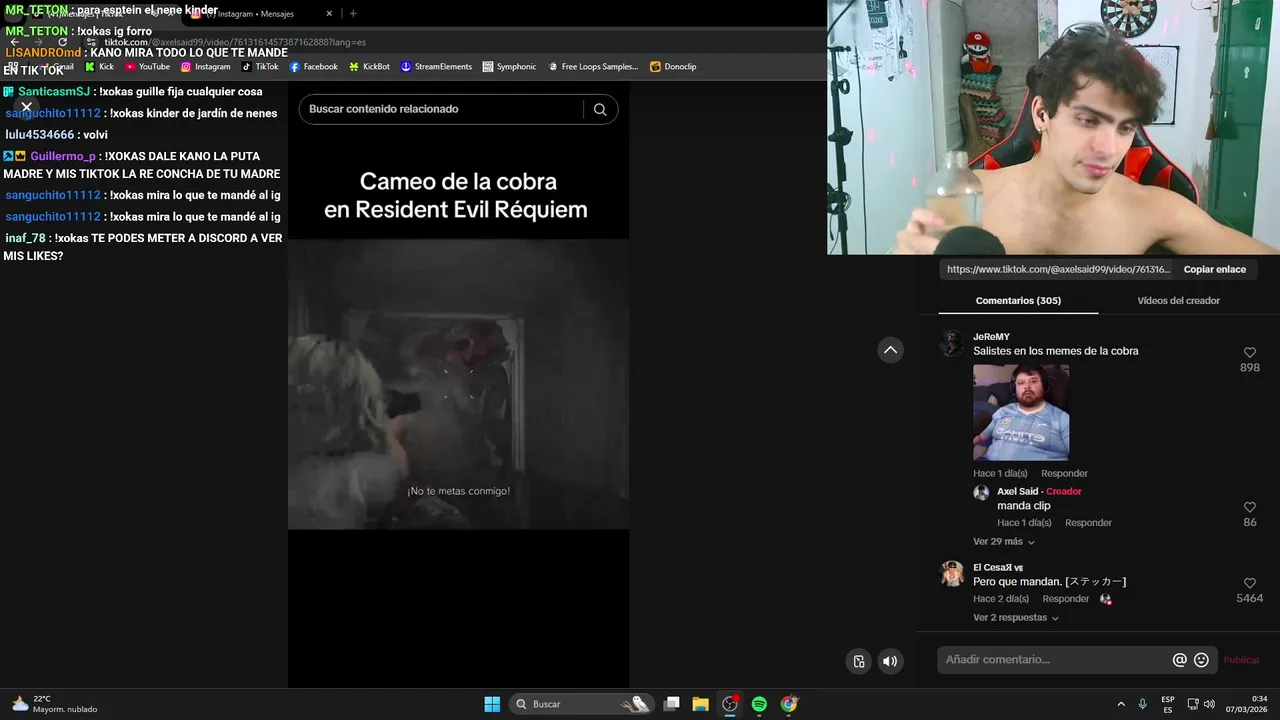Close the Instagram Mensajes browser tab

pos(329,14)
